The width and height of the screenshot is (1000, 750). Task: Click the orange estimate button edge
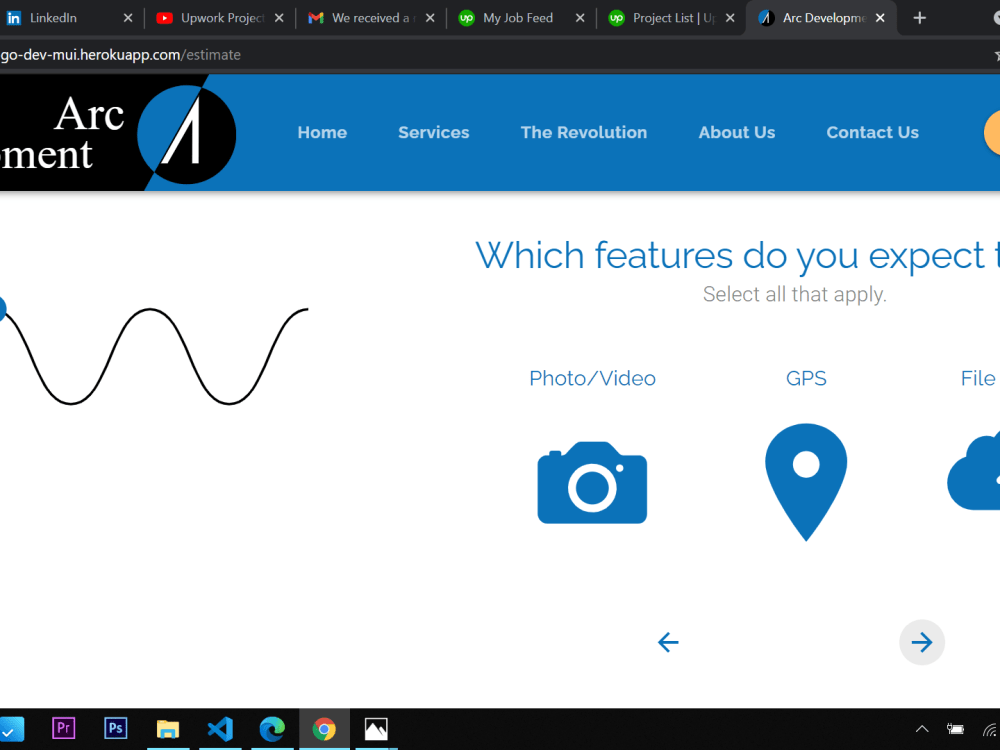[992, 133]
